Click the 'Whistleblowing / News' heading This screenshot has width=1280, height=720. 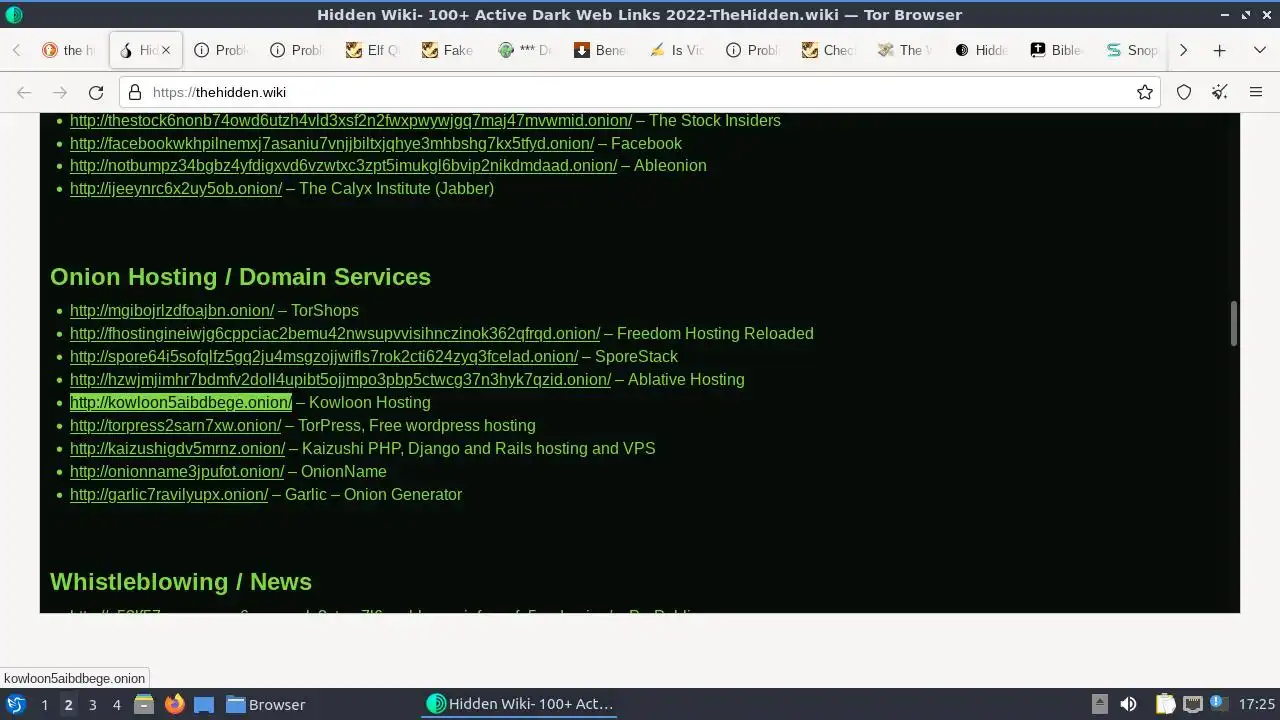tap(181, 582)
